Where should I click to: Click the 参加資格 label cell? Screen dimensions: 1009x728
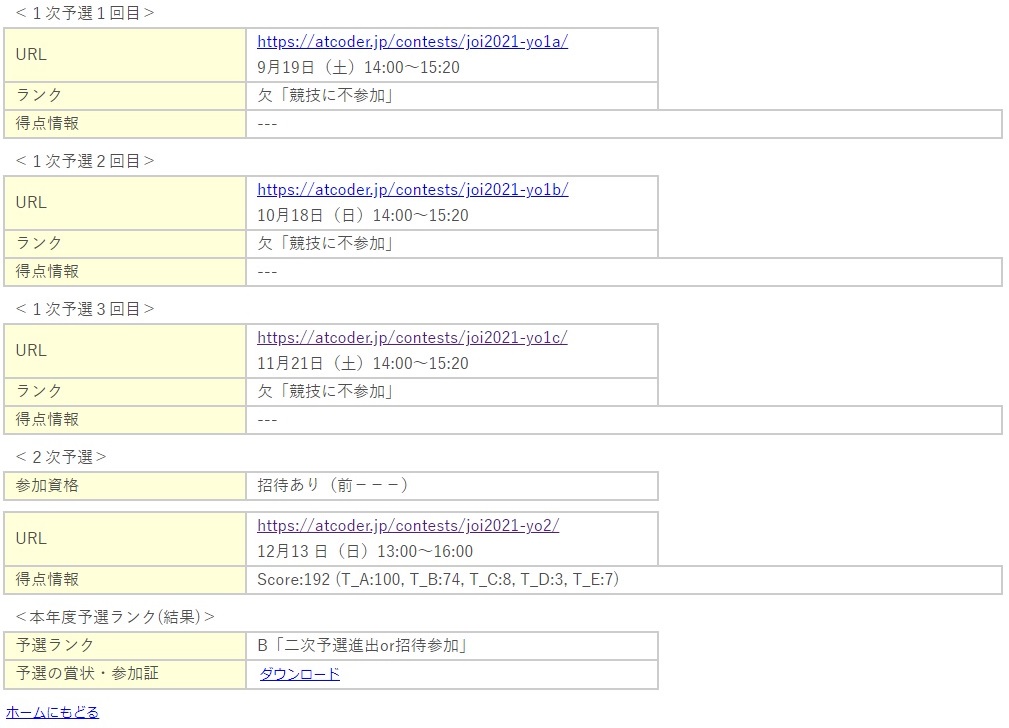tap(47, 486)
